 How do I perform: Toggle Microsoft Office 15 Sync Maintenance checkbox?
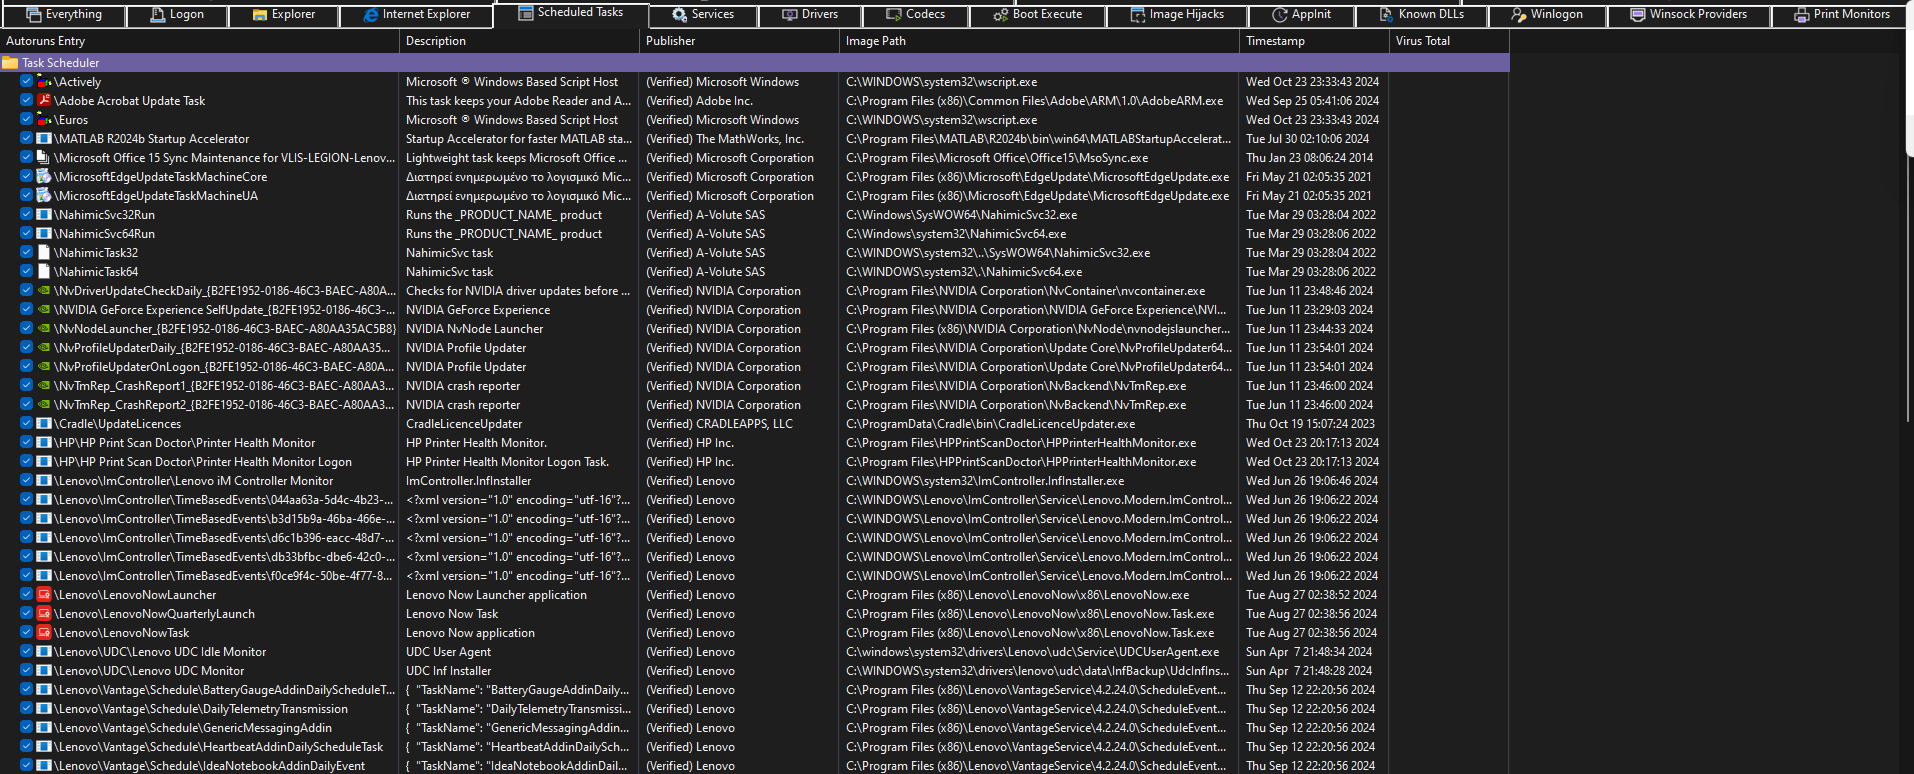pyautogui.click(x=27, y=158)
